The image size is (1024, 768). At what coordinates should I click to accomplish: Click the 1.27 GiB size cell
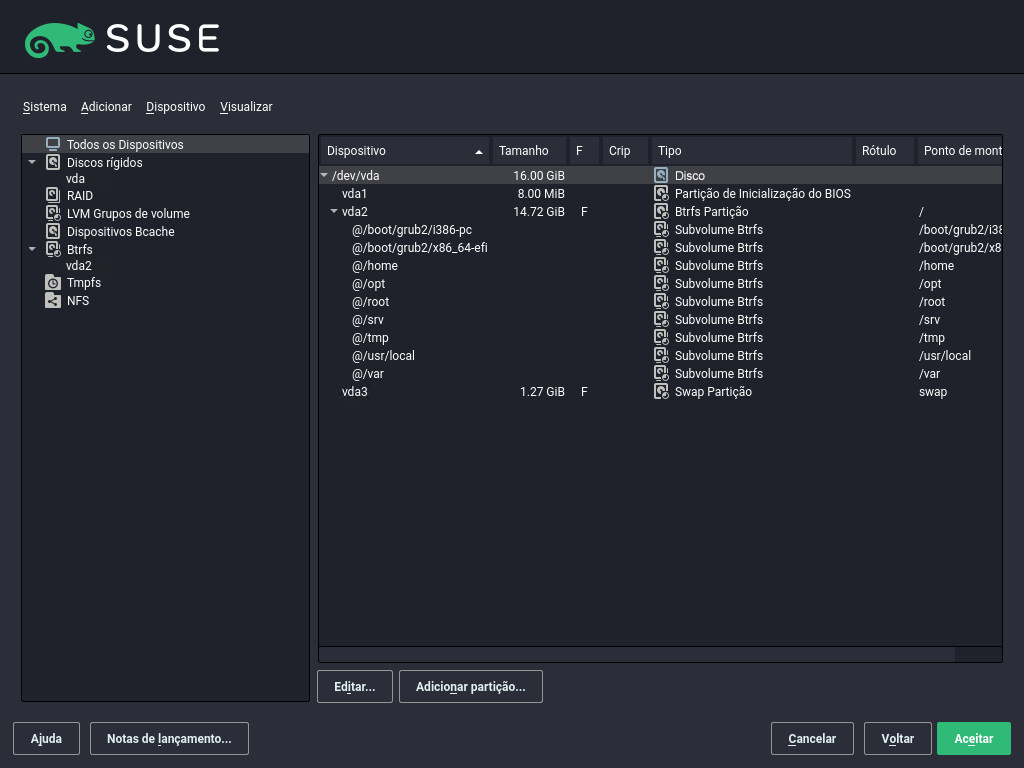(542, 391)
